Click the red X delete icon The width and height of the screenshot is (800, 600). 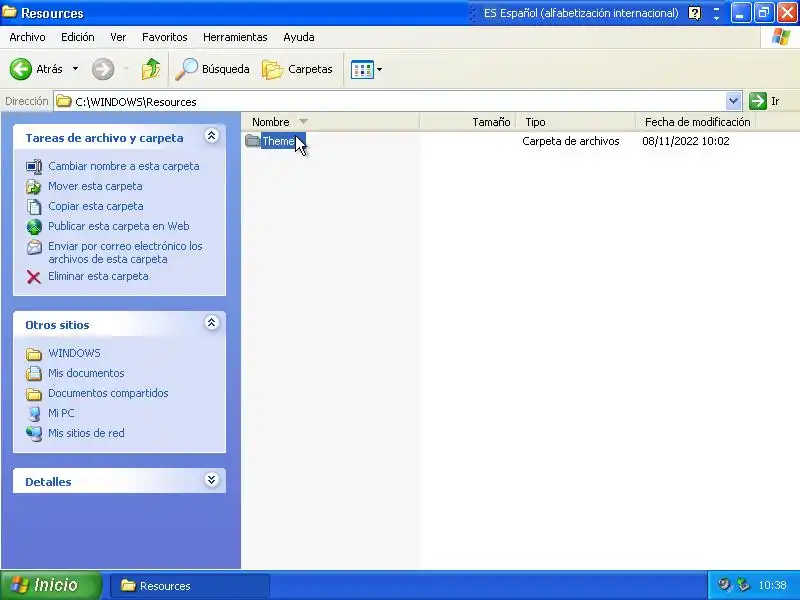tap(34, 277)
